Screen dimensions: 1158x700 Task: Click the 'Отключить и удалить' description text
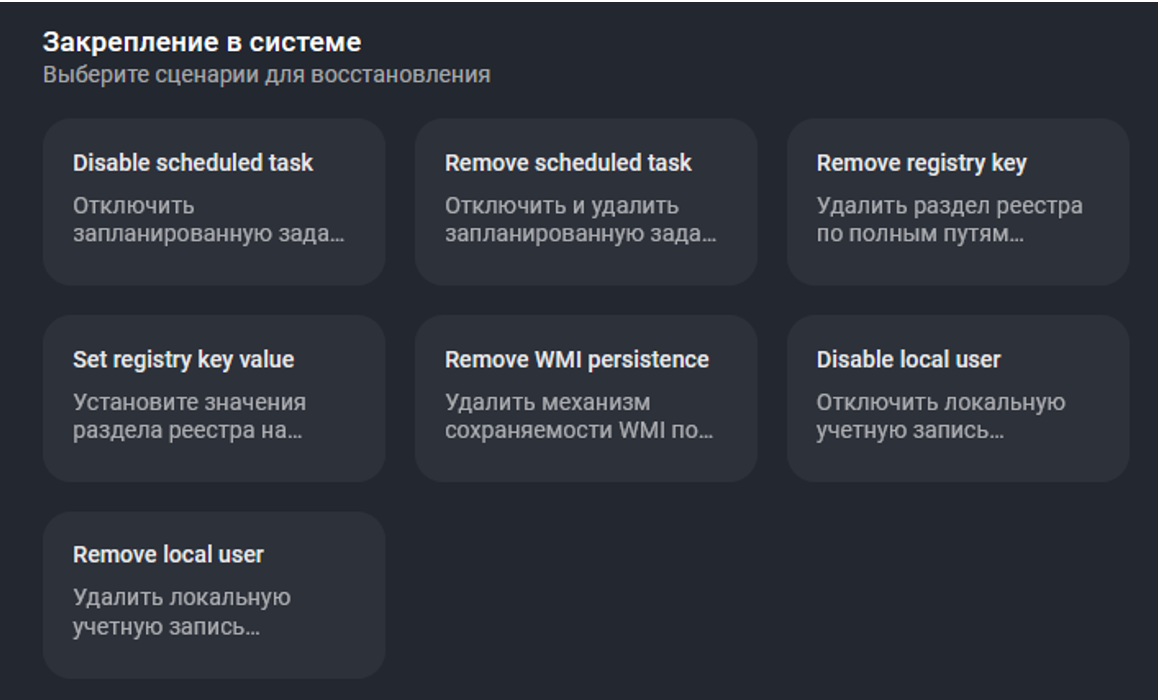tap(561, 206)
